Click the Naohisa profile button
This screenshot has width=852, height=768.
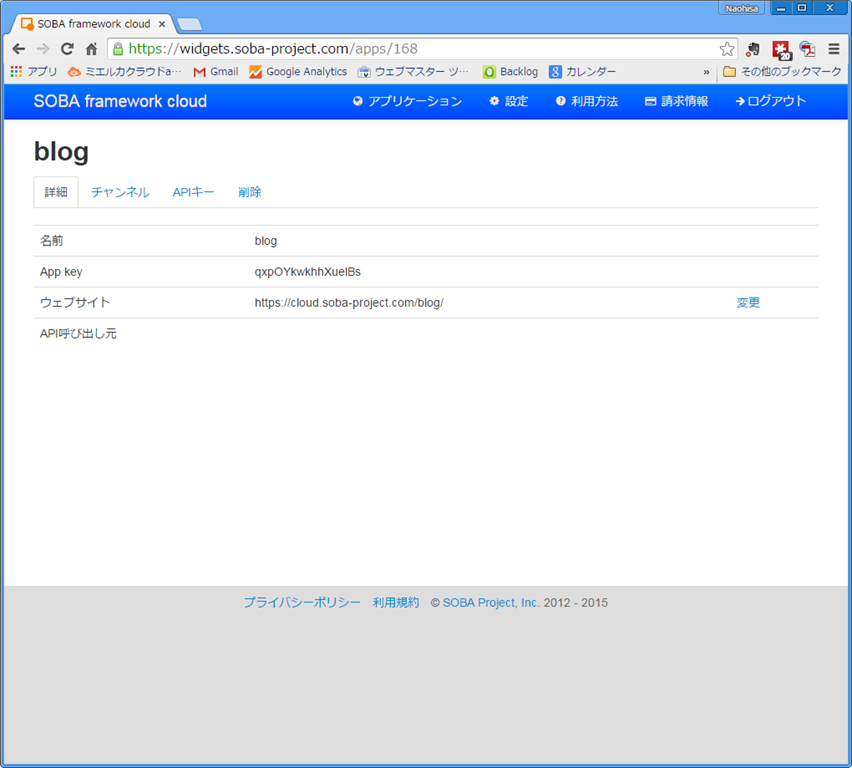click(741, 8)
